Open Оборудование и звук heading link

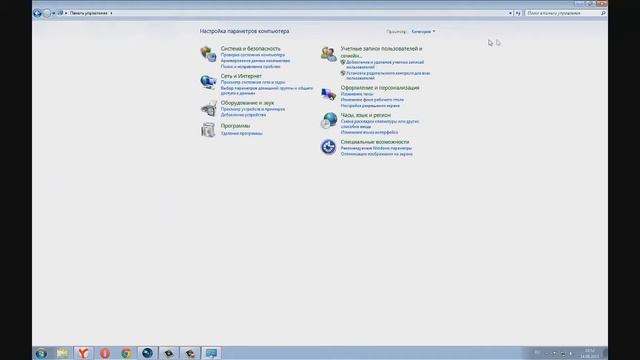247,103
